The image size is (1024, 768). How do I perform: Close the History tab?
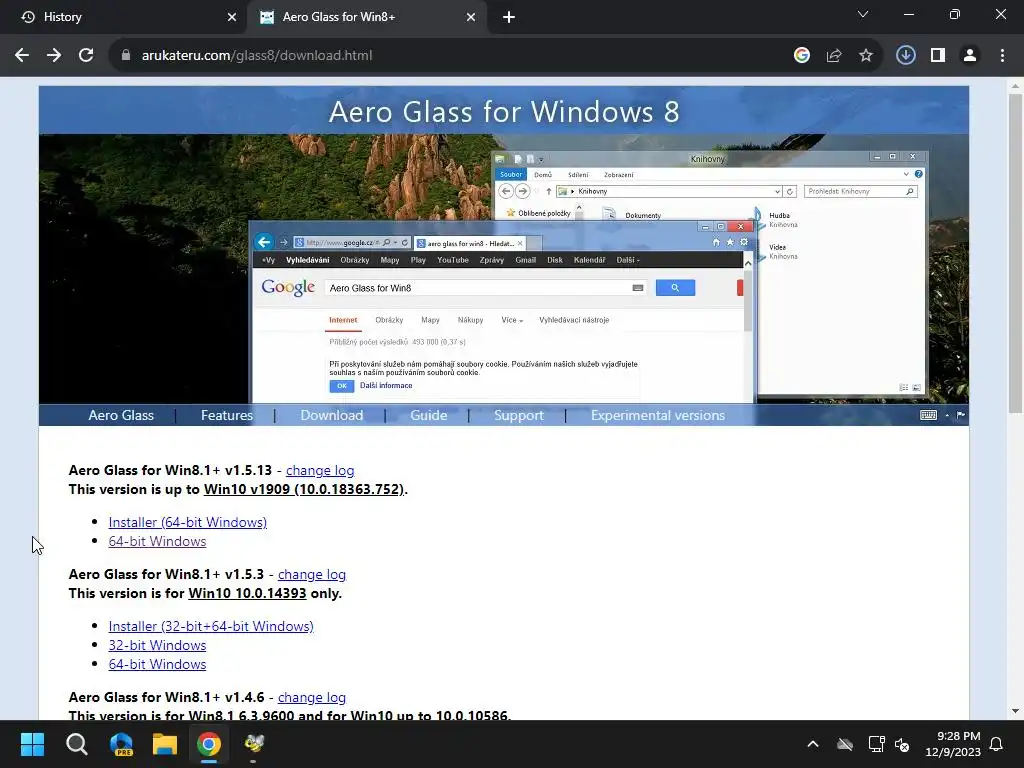232,18
